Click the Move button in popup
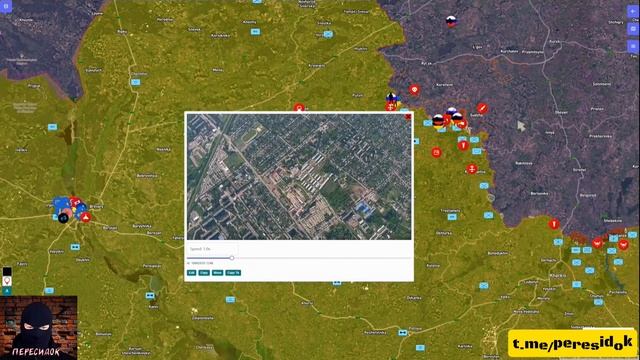Image resolution: width=640 pixels, height=360 pixels. tap(218, 273)
